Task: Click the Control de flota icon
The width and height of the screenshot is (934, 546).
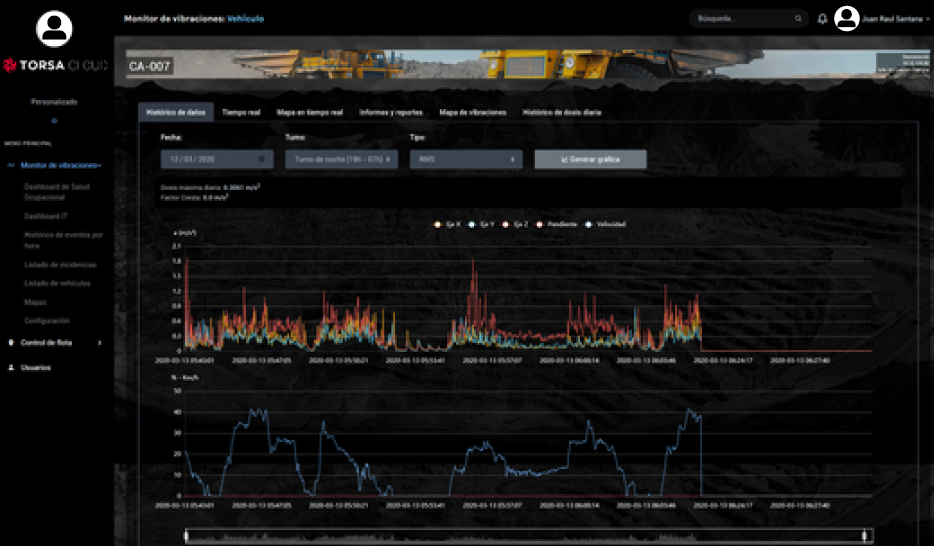Action: (10, 343)
